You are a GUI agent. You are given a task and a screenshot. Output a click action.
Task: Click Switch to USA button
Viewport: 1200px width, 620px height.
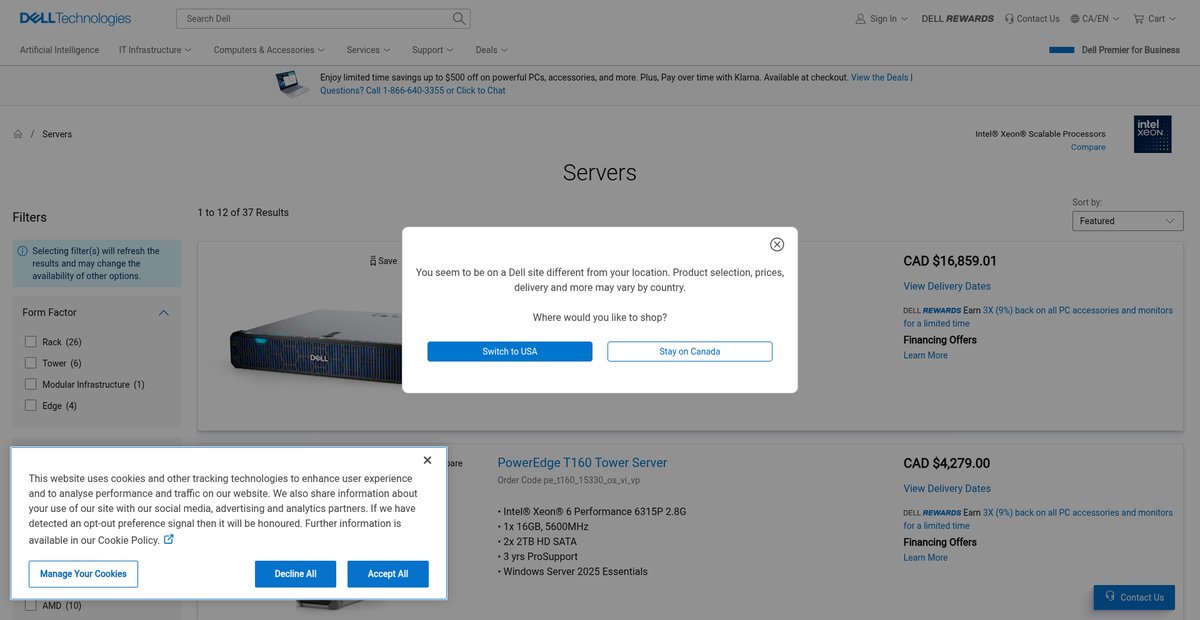[510, 352]
